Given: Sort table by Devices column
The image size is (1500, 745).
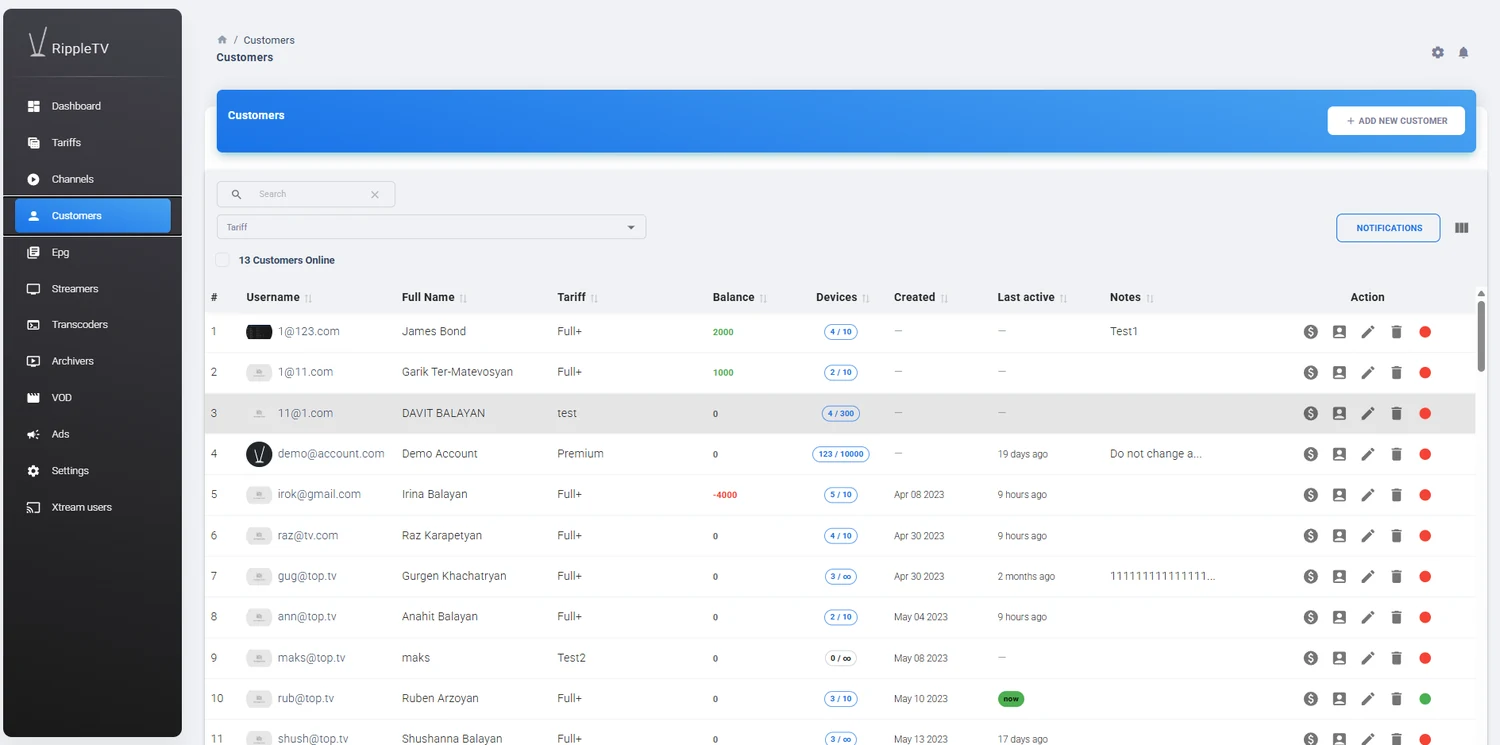Looking at the screenshot, I should 843,297.
